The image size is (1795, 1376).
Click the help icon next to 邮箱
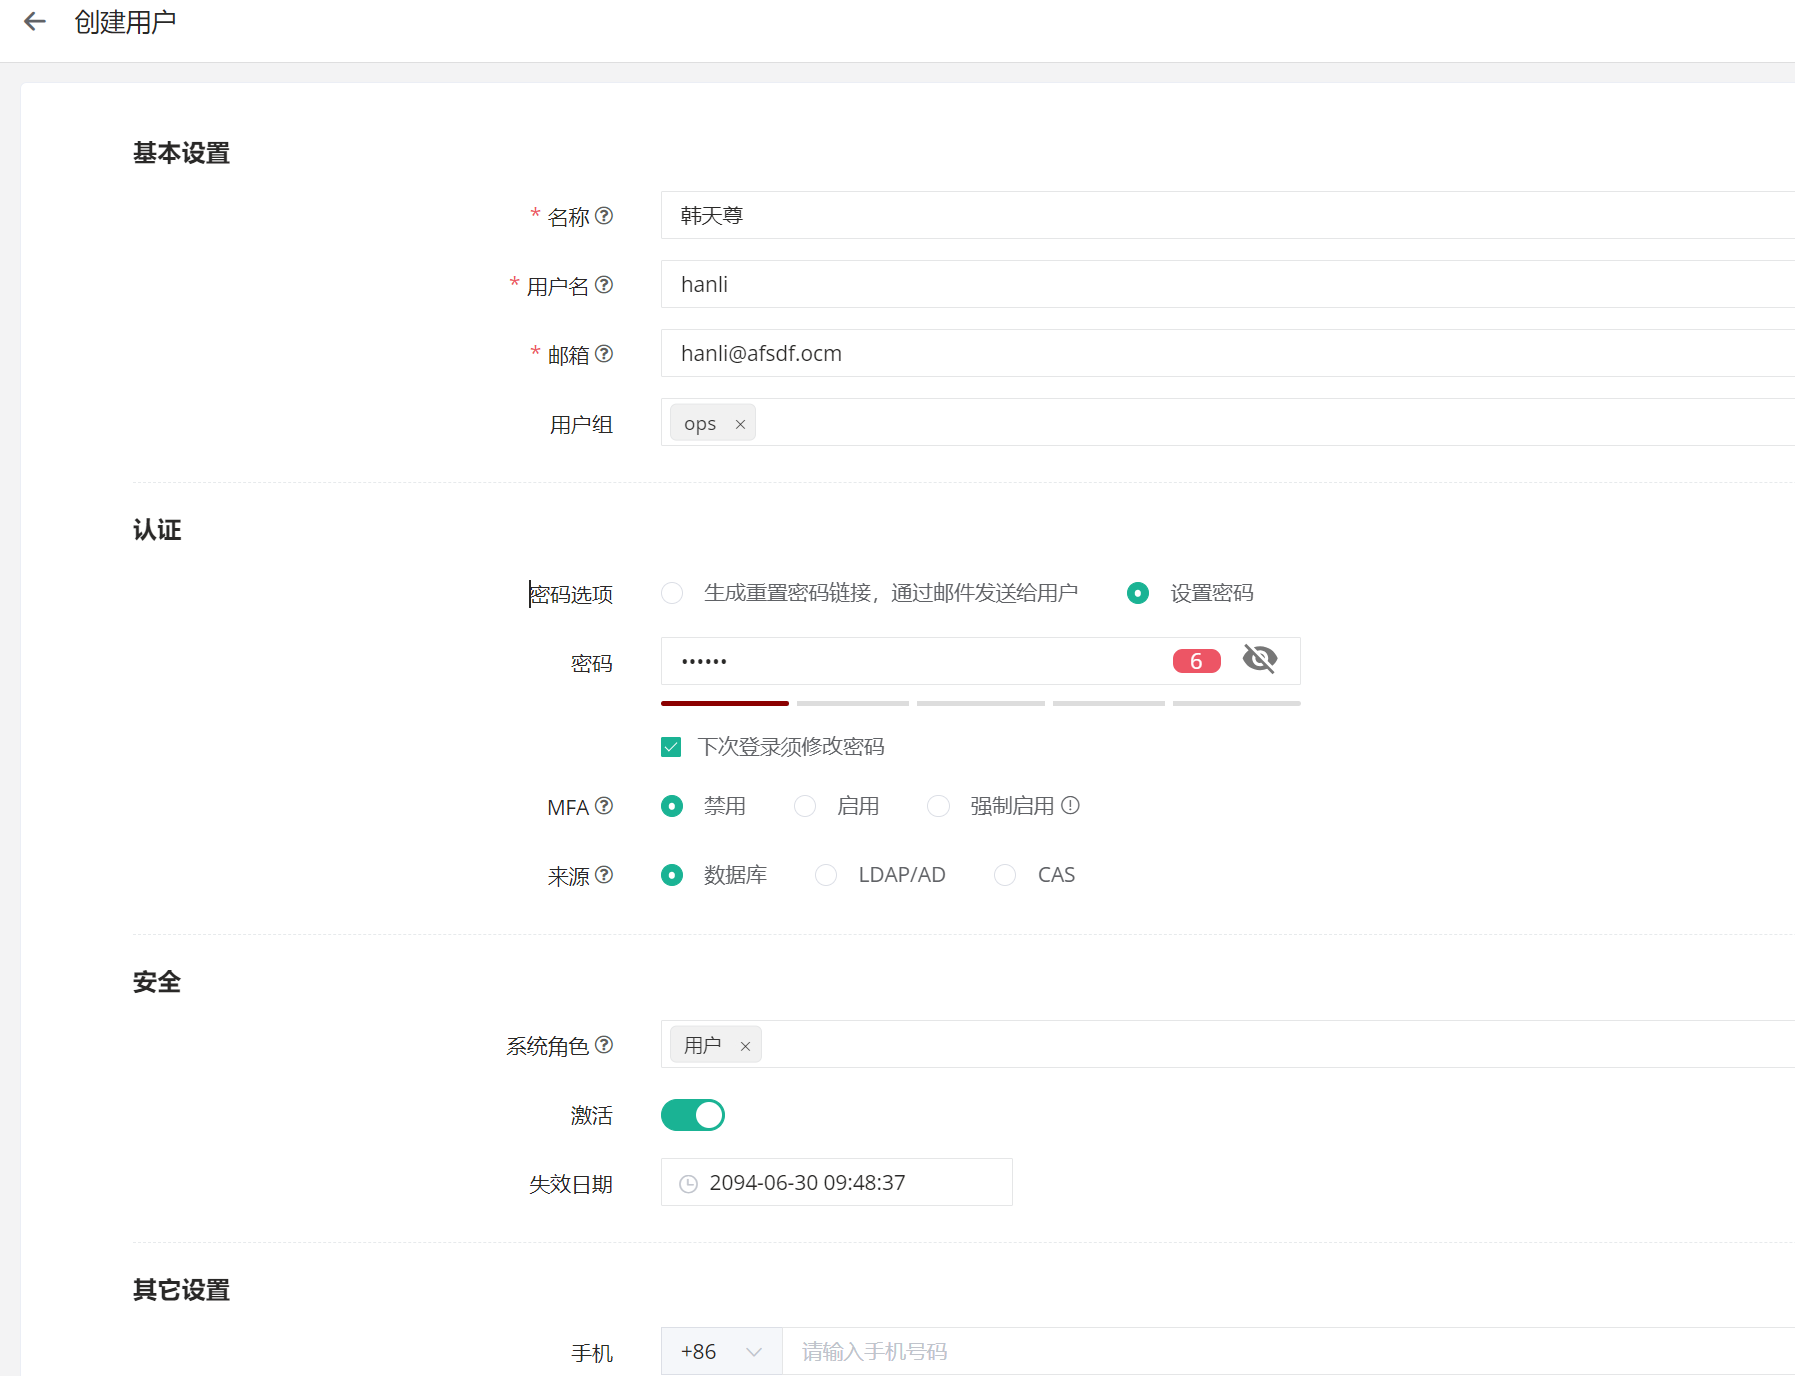point(604,354)
